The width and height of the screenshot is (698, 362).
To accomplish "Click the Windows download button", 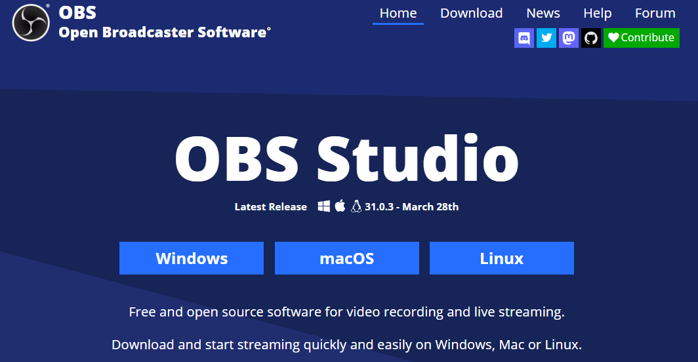I will pos(191,258).
